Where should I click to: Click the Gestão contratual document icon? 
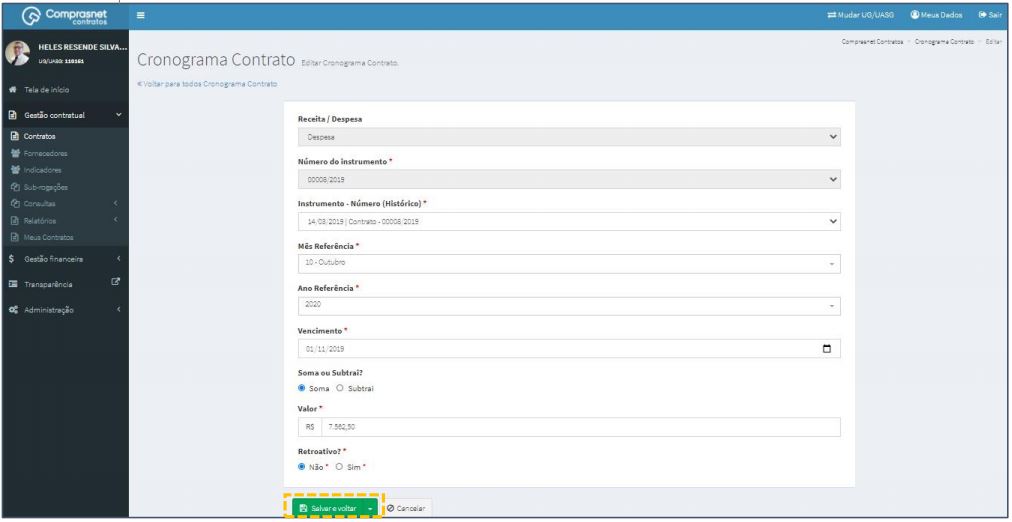[12, 115]
